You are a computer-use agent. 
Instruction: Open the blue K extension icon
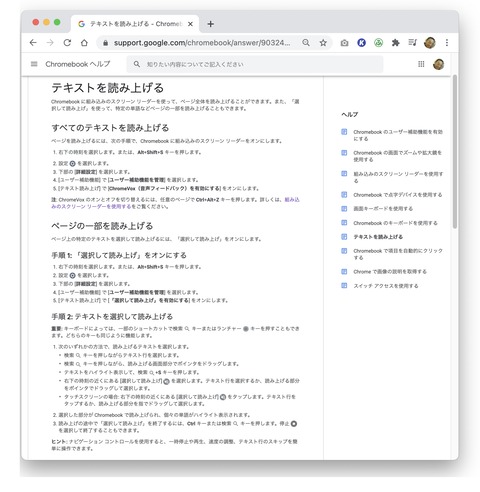click(x=361, y=43)
